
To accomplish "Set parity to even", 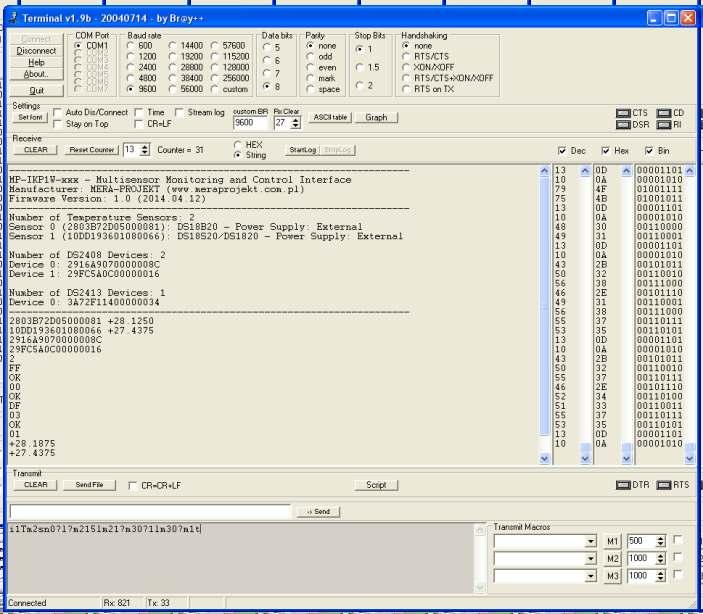I will point(310,67).
